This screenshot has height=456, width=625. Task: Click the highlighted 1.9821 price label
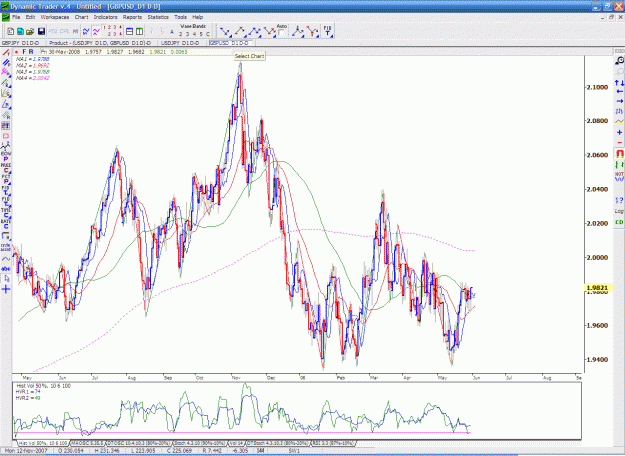[x=596, y=287]
